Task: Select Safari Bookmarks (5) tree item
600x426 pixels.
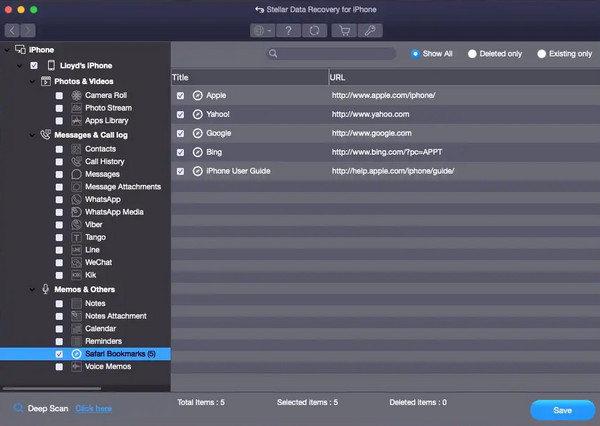Action: pyautogui.click(x=85, y=354)
